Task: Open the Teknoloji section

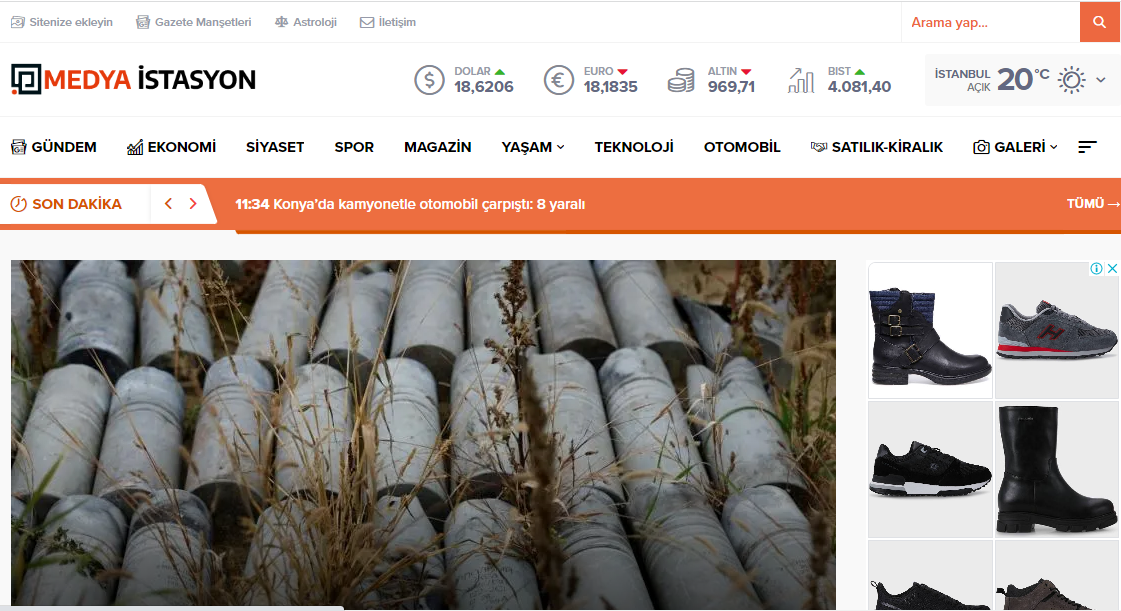Action: tap(634, 147)
